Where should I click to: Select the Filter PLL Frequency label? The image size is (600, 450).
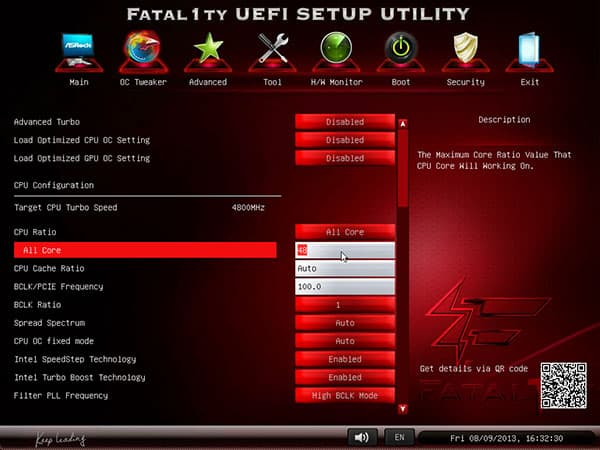coord(61,395)
